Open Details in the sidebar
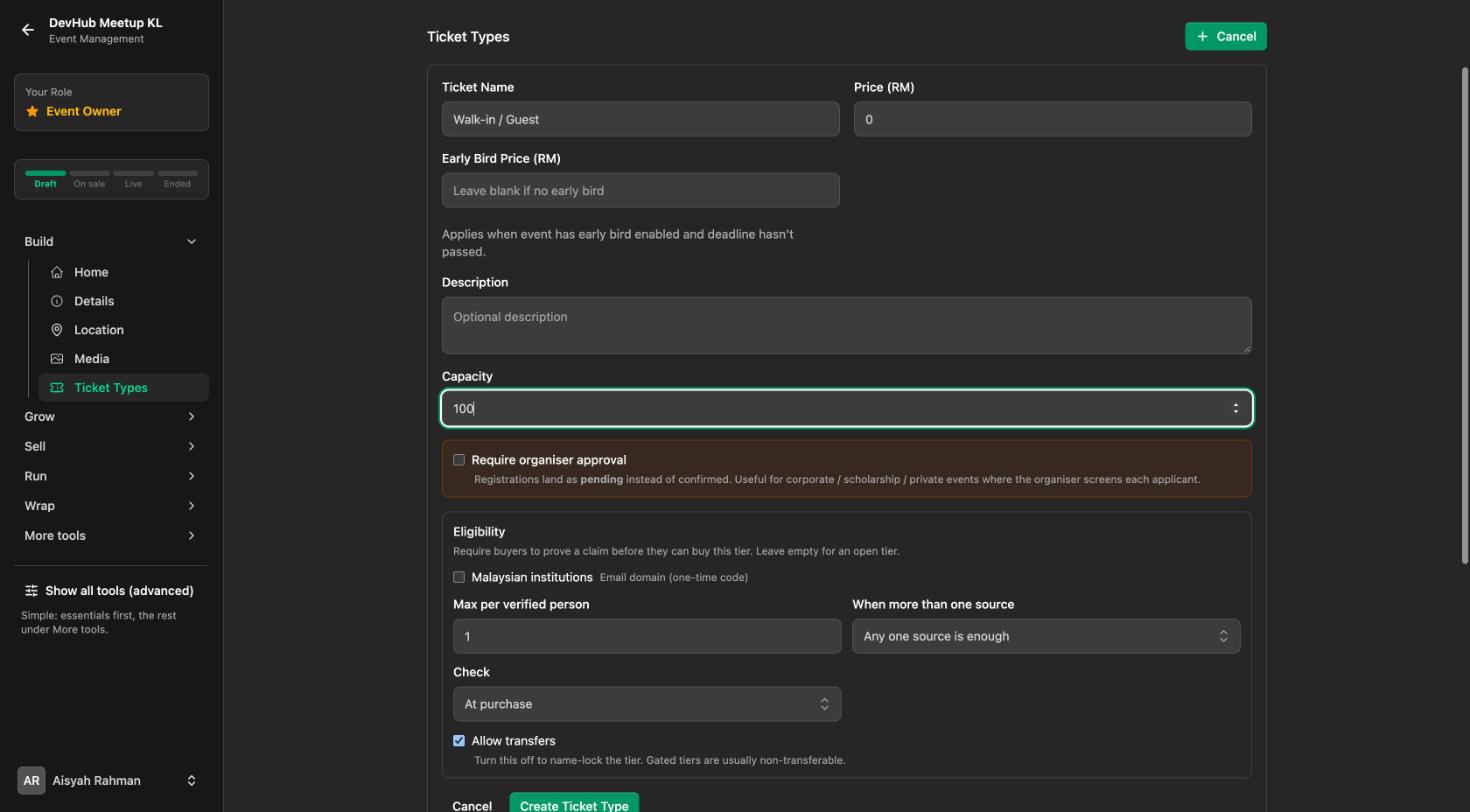 (124, 301)
